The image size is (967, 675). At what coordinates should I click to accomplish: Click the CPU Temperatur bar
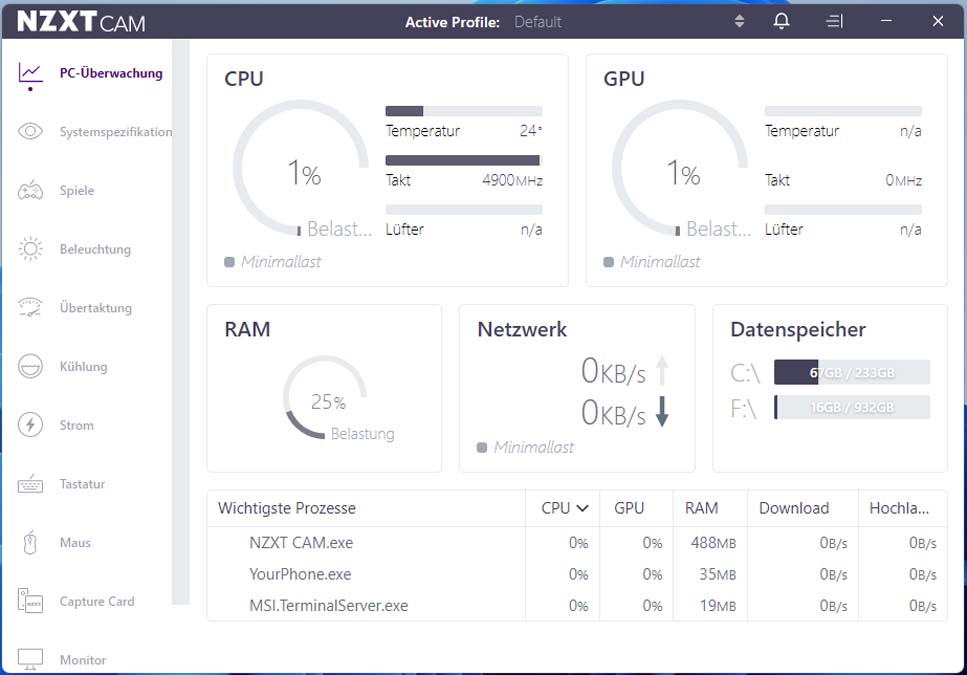click(464, 111)
